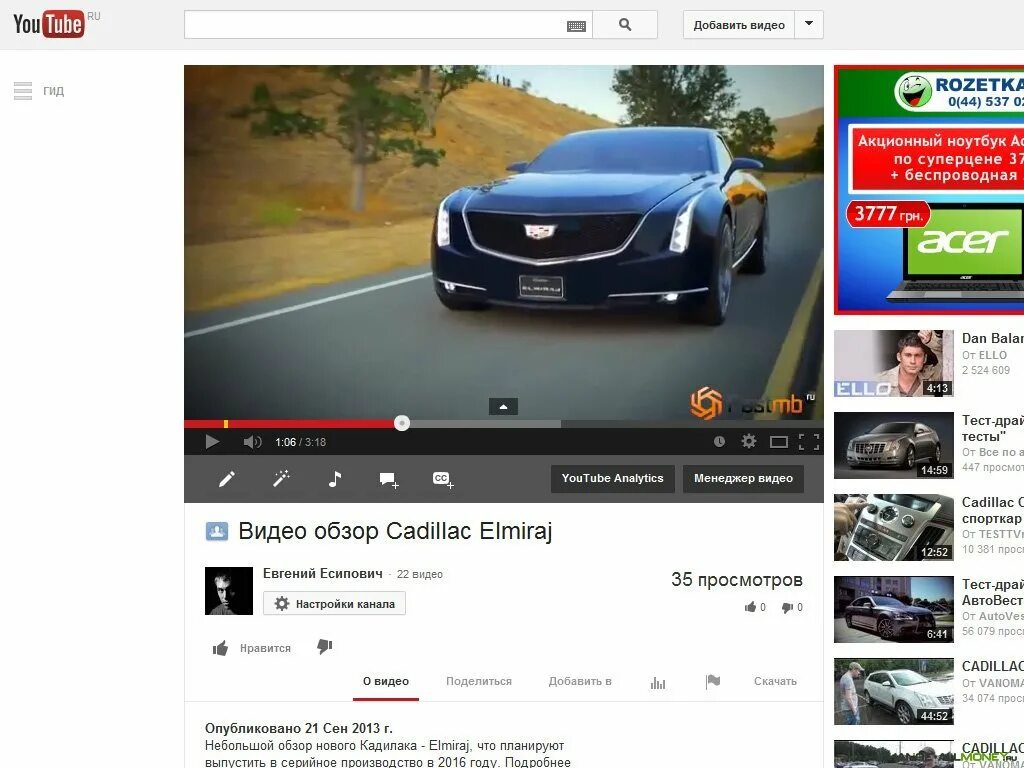The image size is (1024, 768).
Task: Mute the video volume speaker icon
Action: 252,442
